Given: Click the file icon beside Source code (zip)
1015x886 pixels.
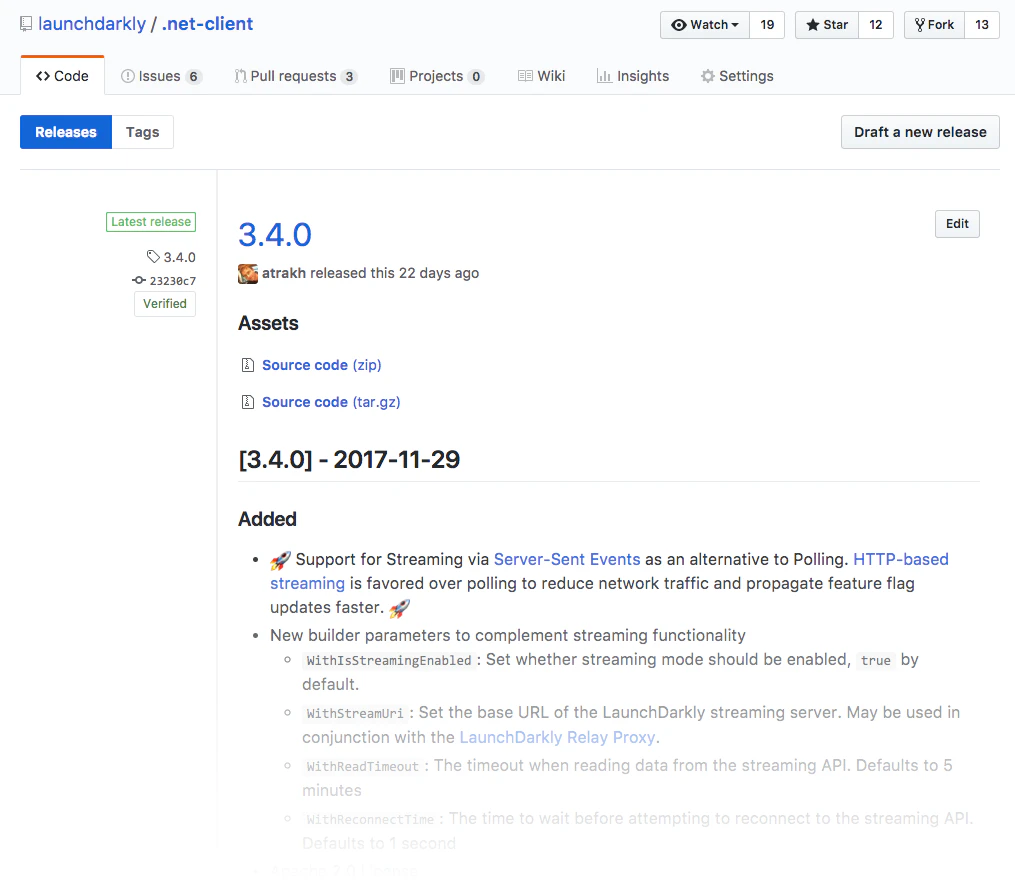Looking at the screenshot, I should [x=247, y=364].
